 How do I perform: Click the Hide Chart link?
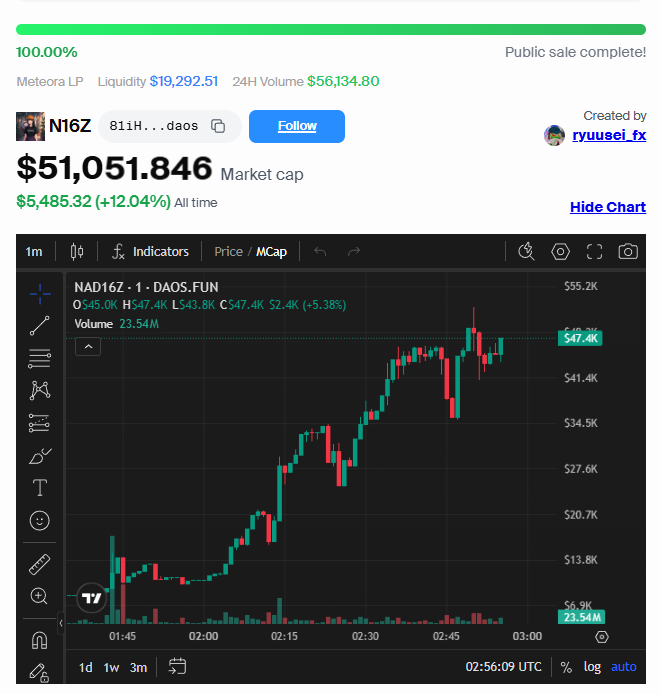point(608,207)
